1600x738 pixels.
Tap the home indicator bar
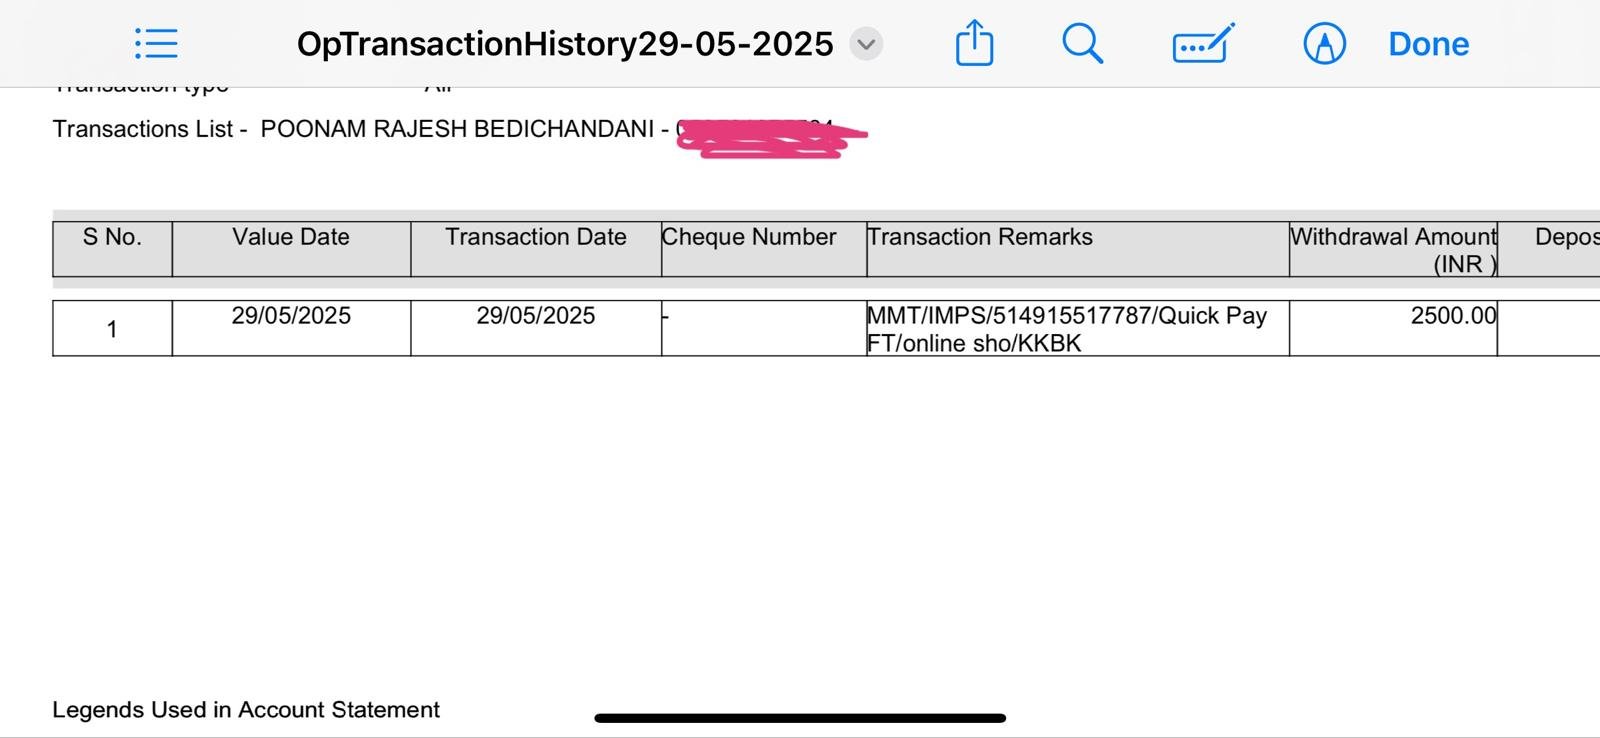pyautogui.click(x=800, y=717)
